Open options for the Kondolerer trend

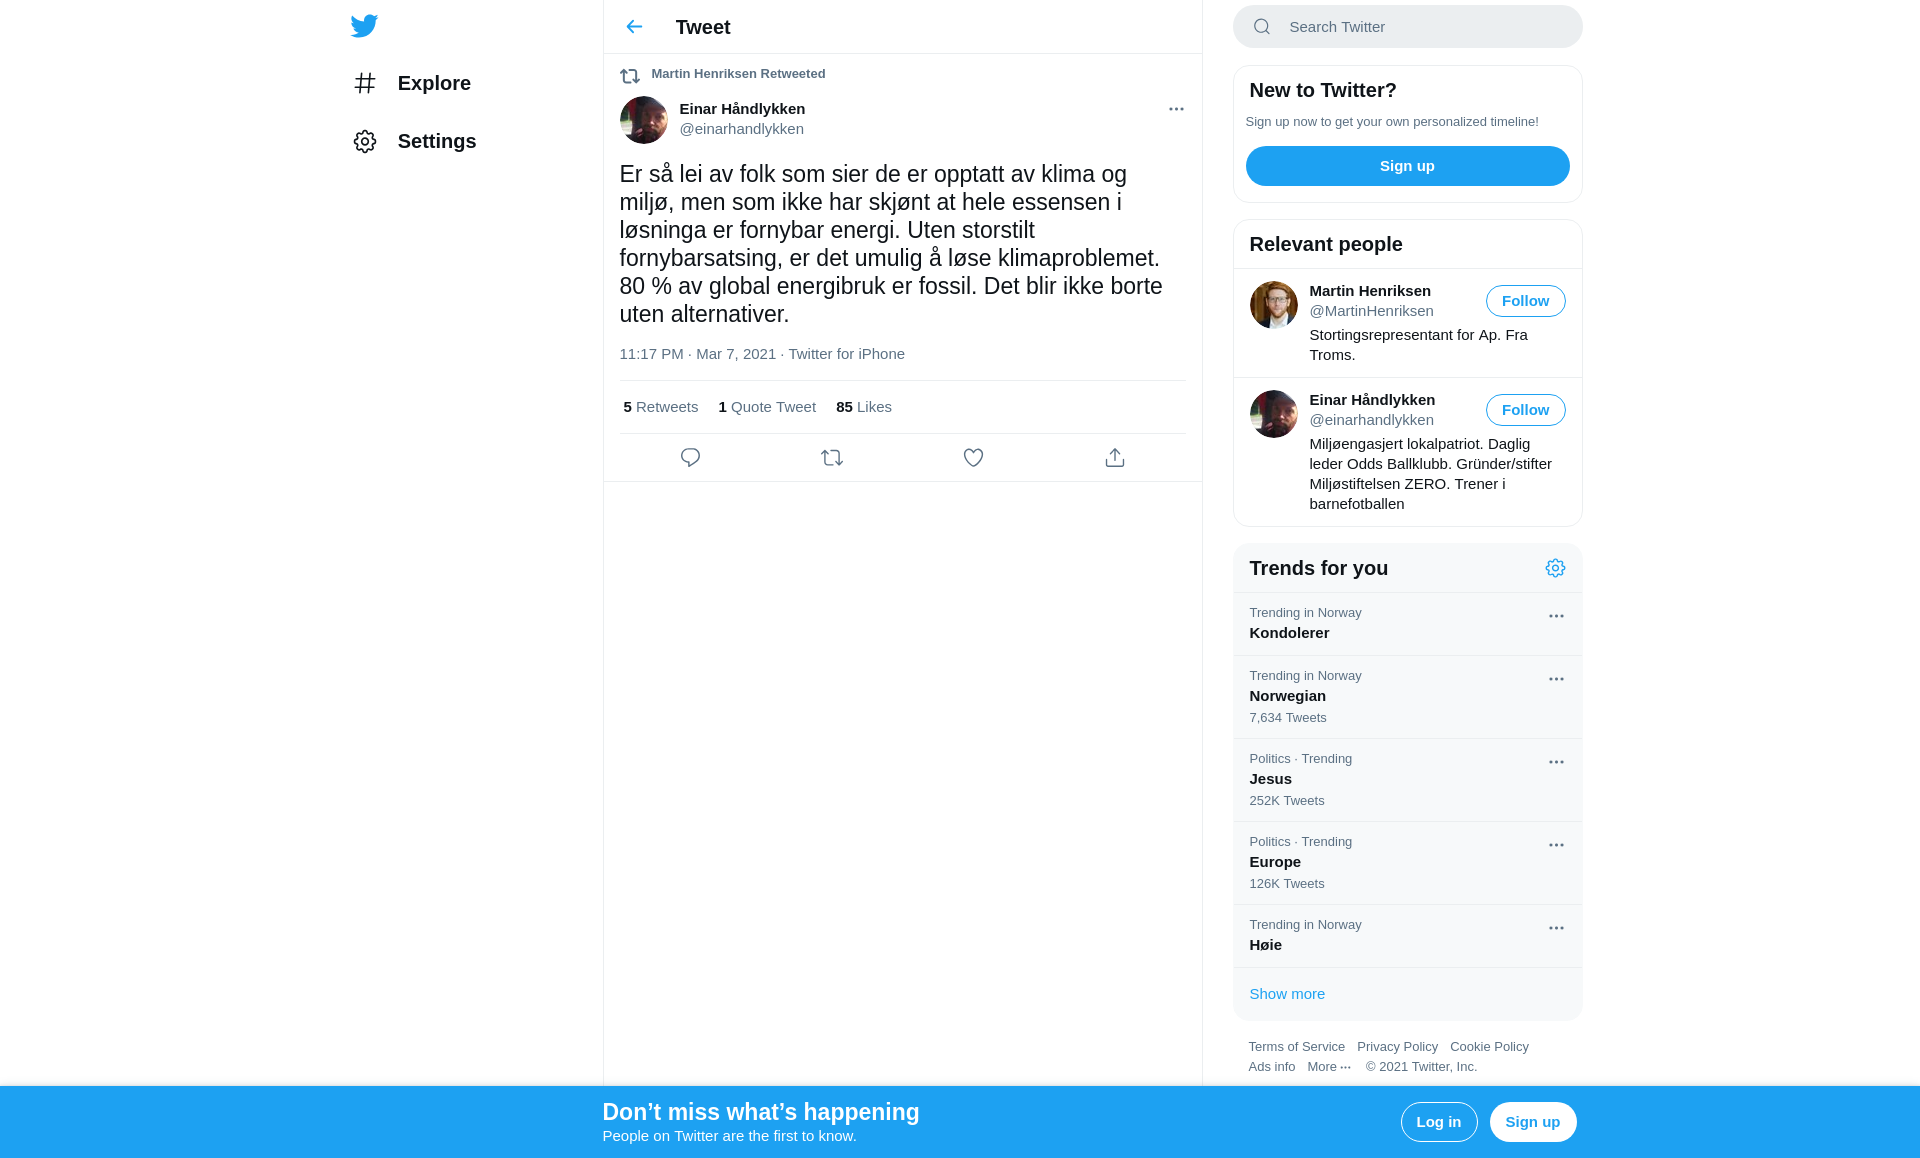1556,616
